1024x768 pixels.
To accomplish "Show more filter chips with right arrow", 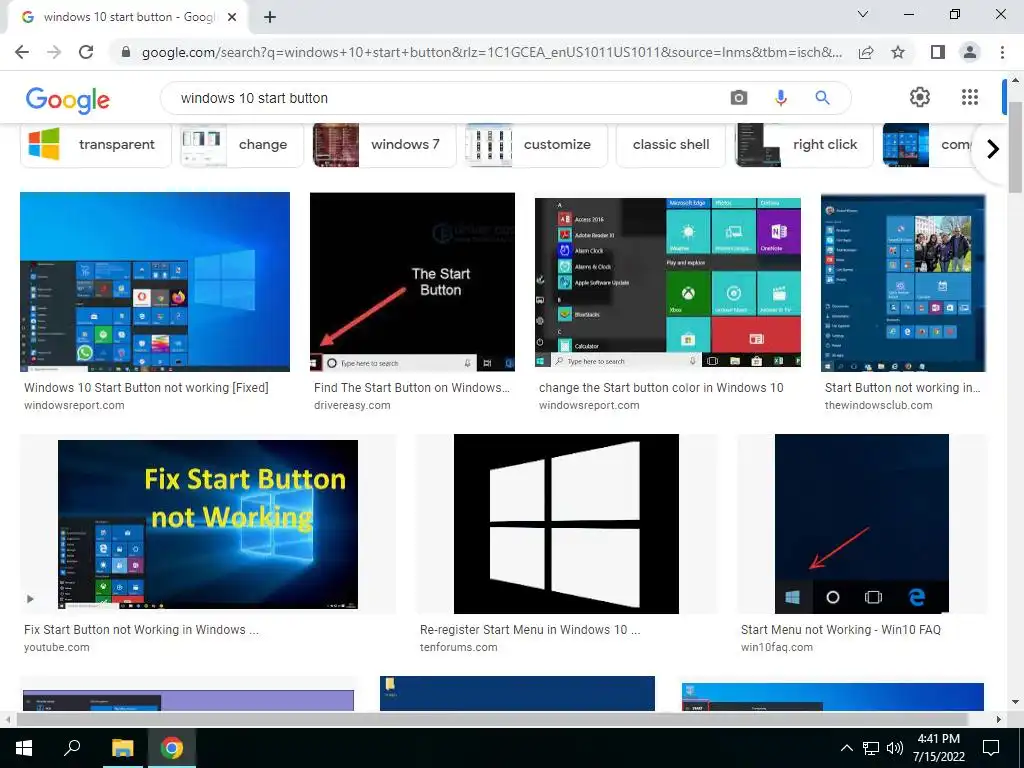I will [993, 149].
